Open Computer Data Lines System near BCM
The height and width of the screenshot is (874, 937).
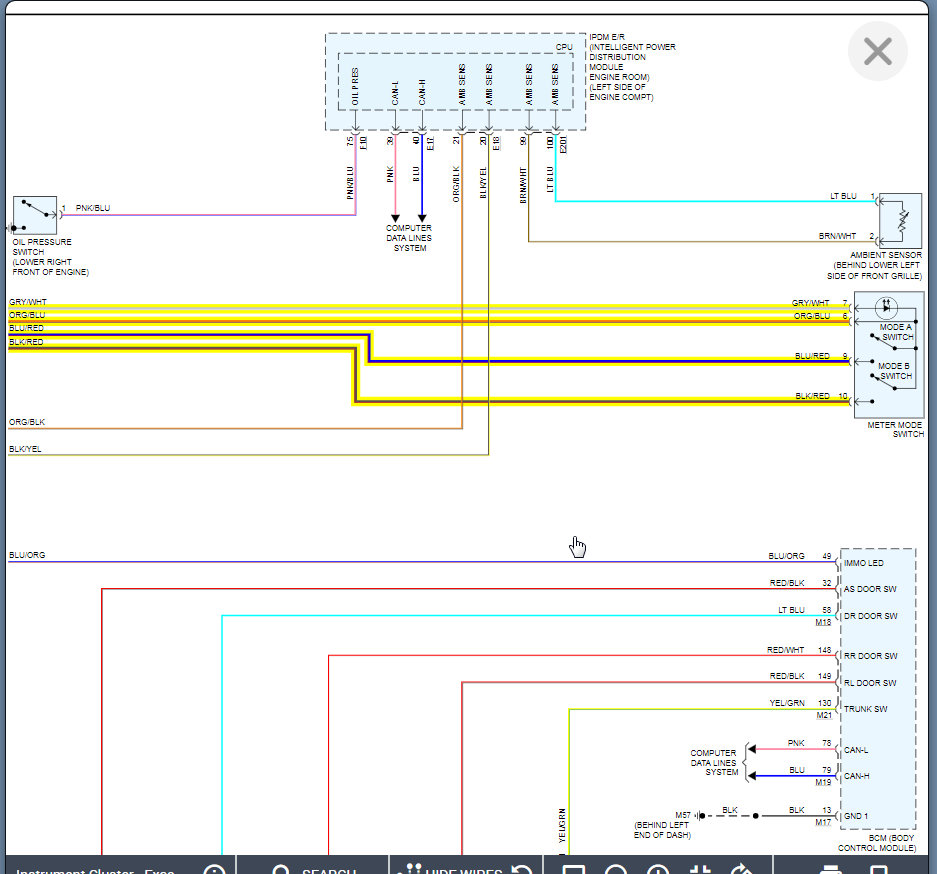714,762
